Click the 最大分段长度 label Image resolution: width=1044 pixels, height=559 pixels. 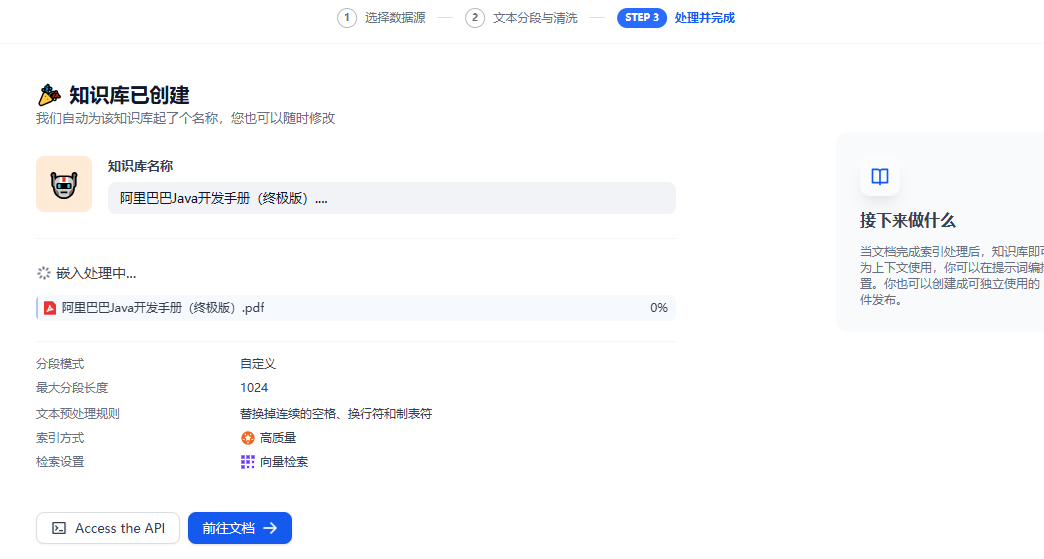point(72,388)
